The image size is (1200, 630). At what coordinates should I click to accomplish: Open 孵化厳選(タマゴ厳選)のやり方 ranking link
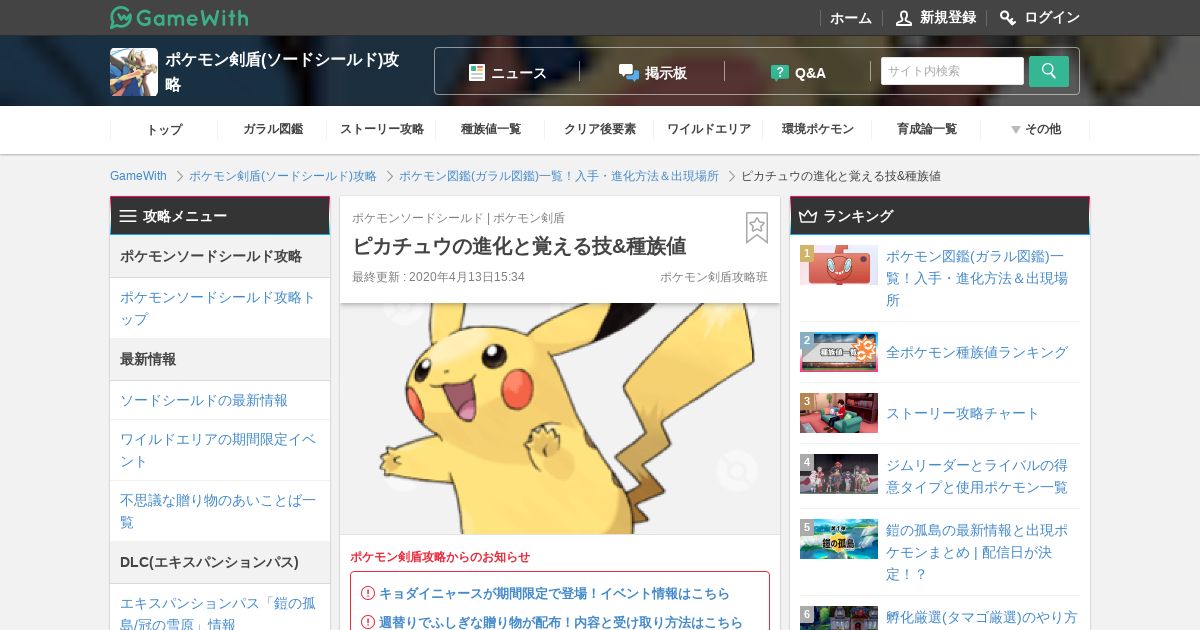pos(982,617)
